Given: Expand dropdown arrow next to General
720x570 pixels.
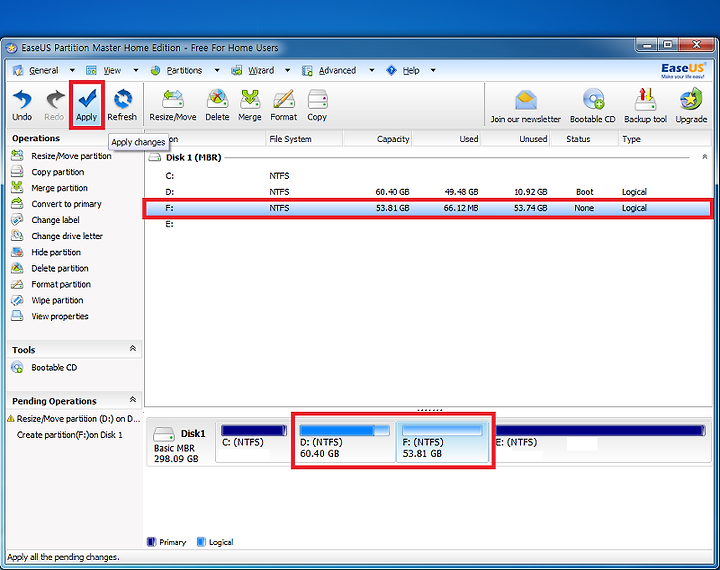Looking at the screenshot, I should (72, 70).
